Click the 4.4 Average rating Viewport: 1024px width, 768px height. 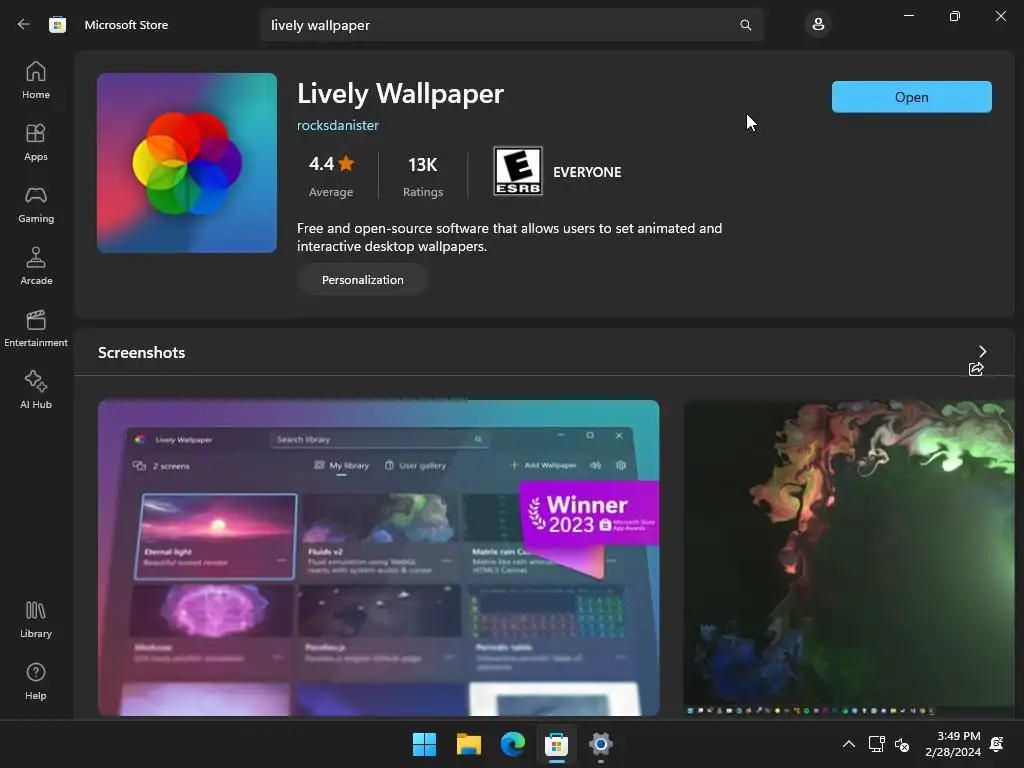click(331, 175)
